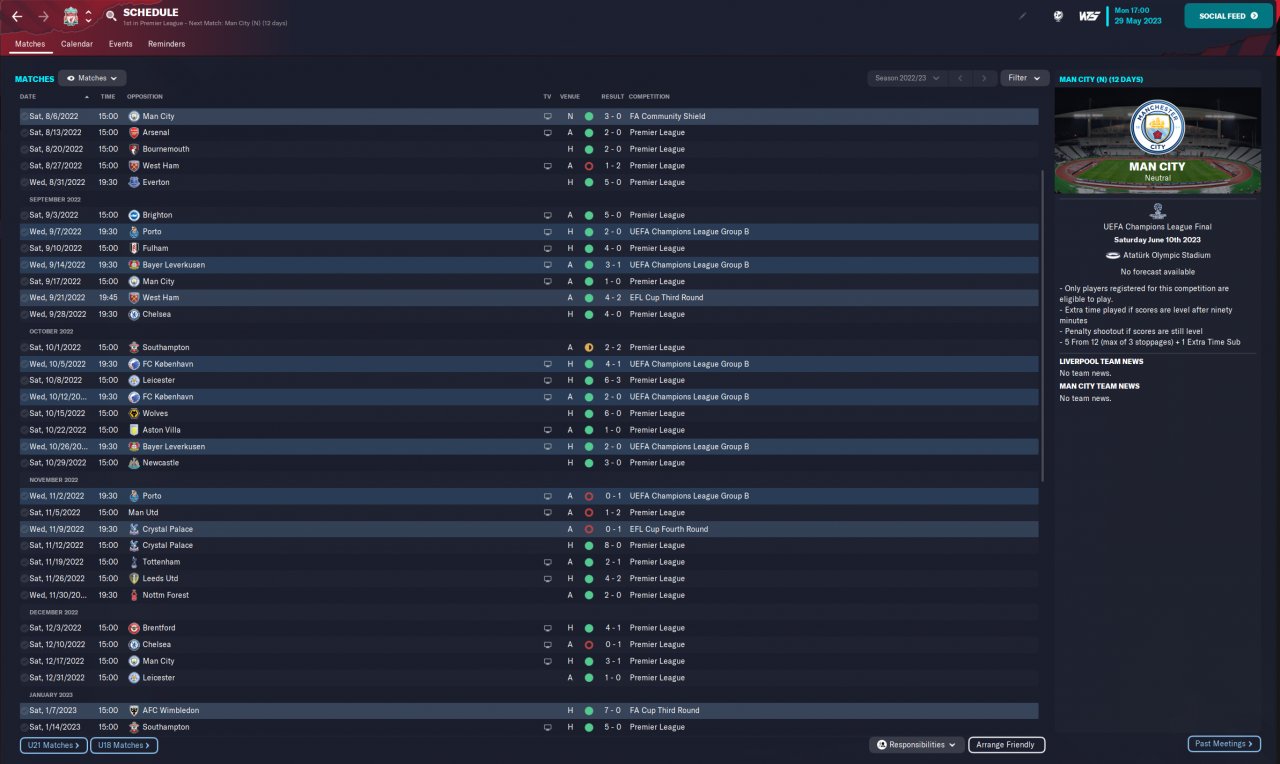Screen dimensions: 1280x764
Task: Open the Season 2022/23 dropdown
Action: tap(908, 78)
